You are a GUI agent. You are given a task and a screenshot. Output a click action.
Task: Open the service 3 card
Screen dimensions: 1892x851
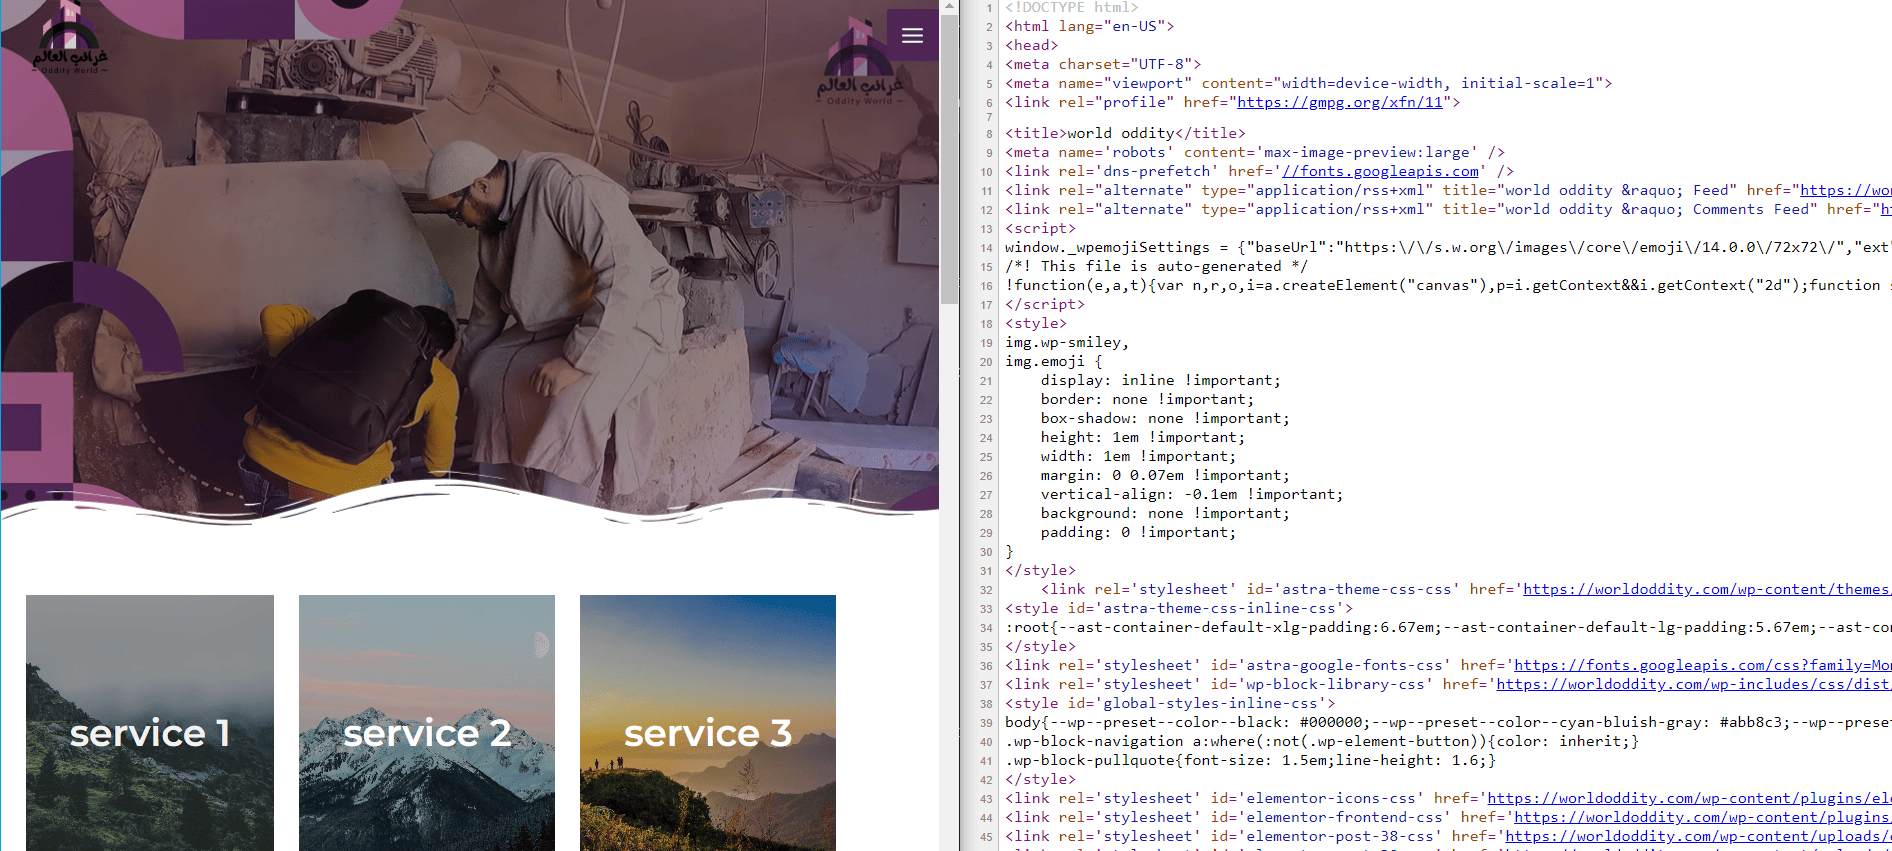708,723
